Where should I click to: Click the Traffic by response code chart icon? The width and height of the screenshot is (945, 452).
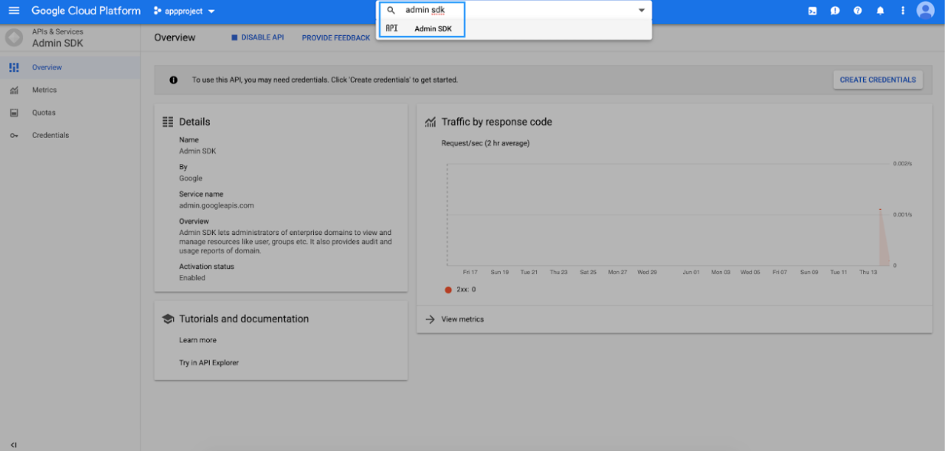pyautogui.click(x=430, y=122)
